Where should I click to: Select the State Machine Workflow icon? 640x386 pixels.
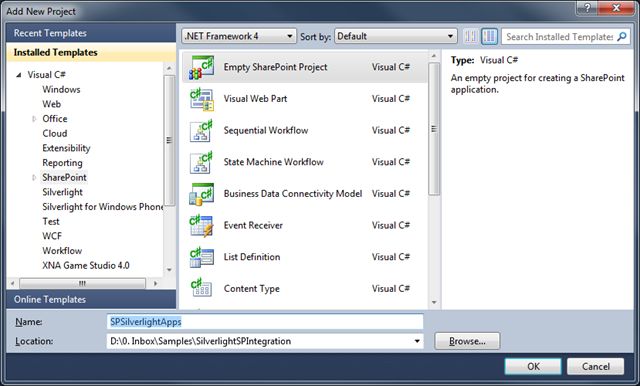pyautogui.click(x=201, y=162)
